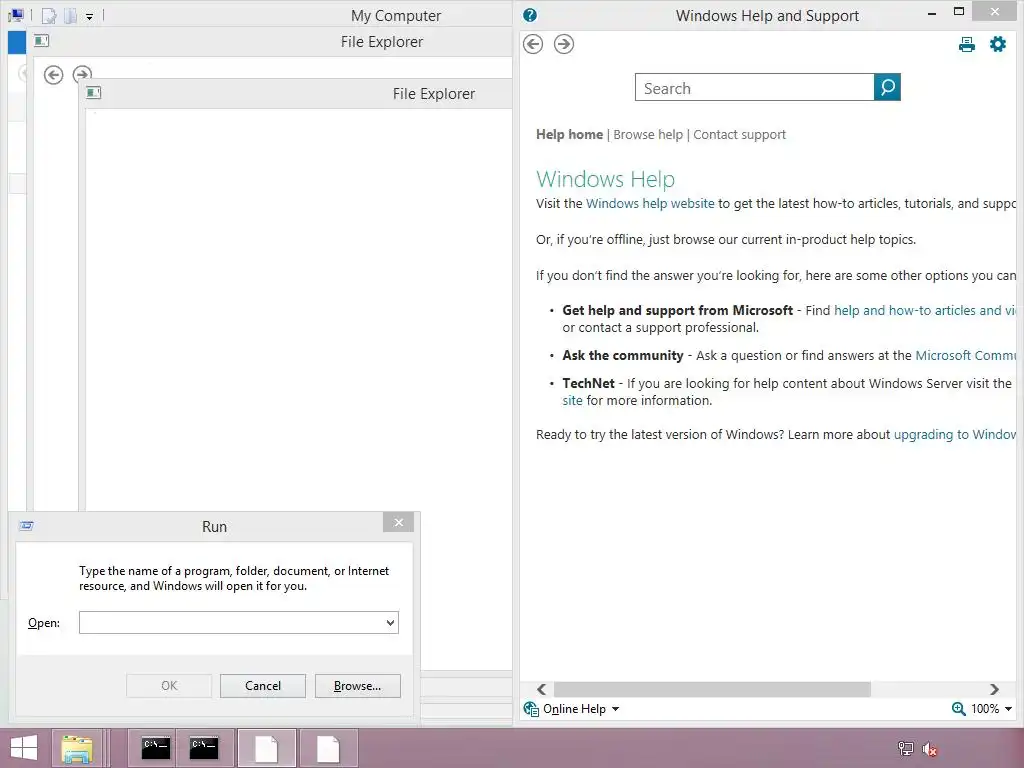The width and height of the screenshot is (1024, 768).
Task: Click Cancel in the Run dialog
Action: pyautogui.click(x=263, y=686)
